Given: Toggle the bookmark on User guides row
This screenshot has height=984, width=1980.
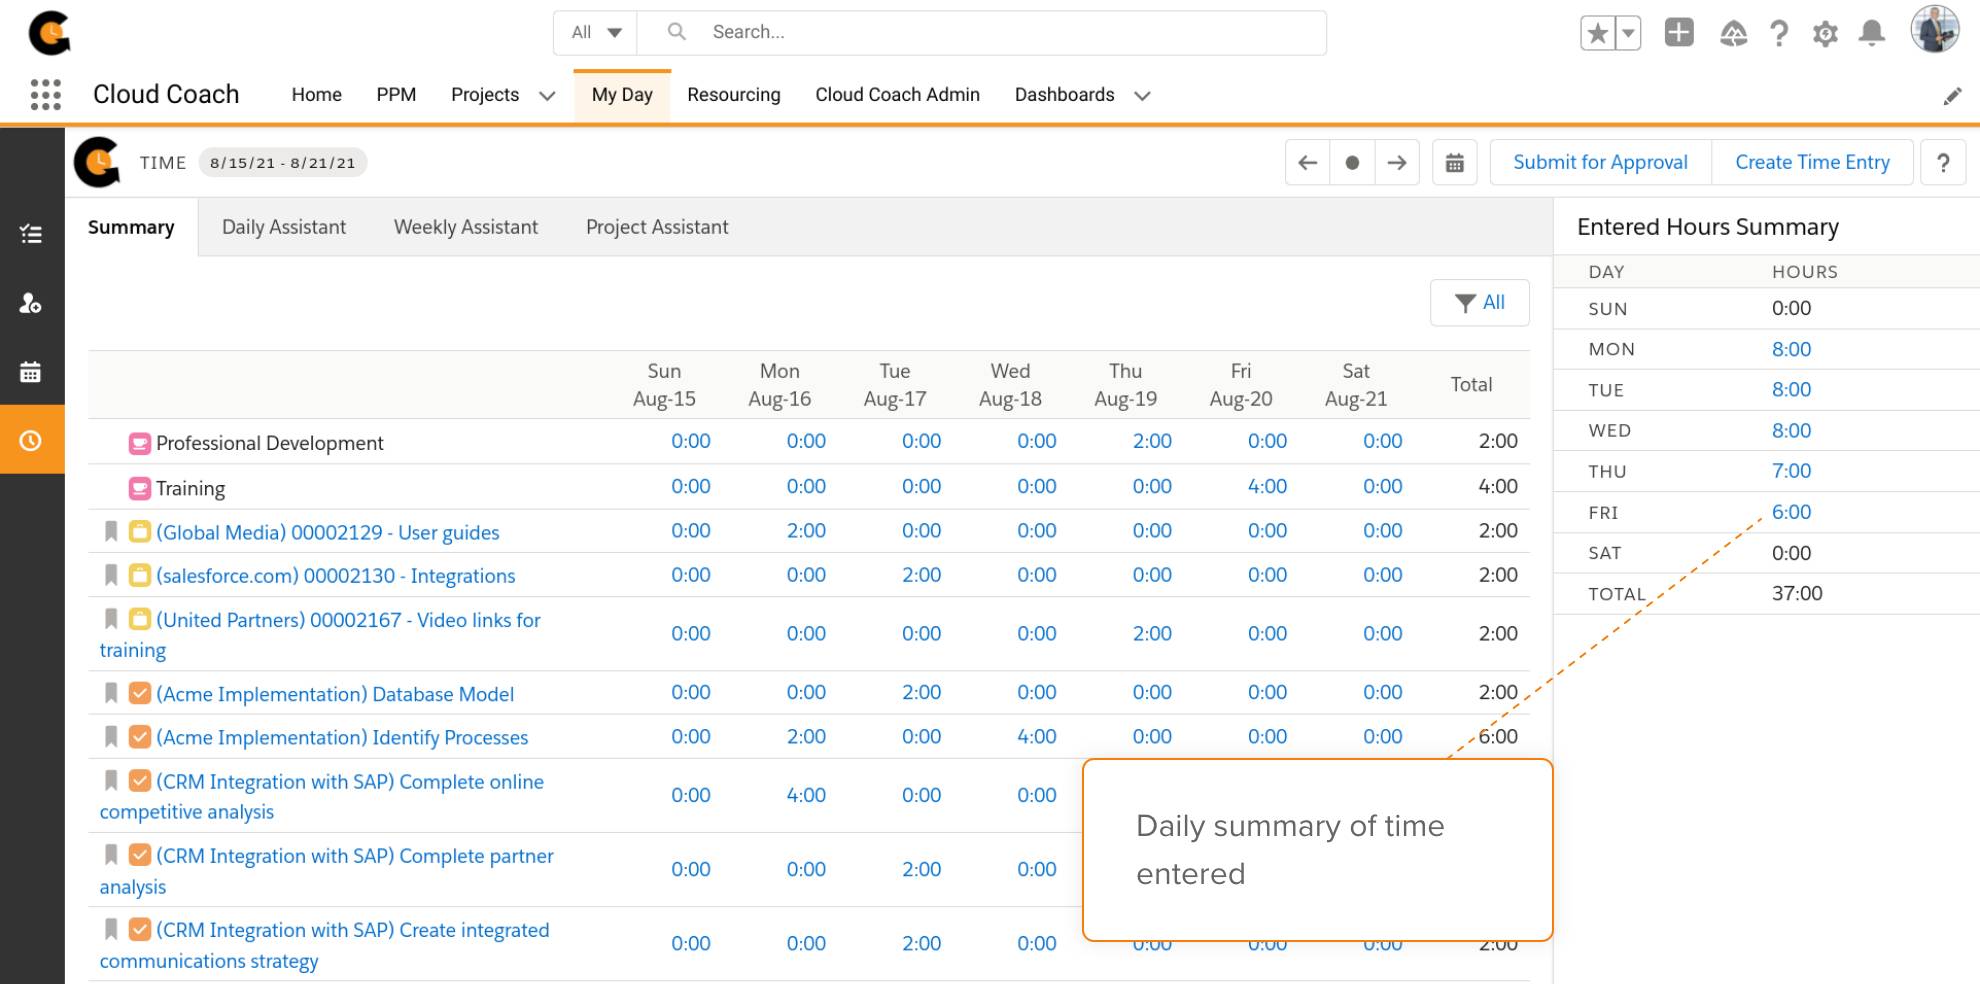Looking at the screenshot, I should tap(111, 532).
